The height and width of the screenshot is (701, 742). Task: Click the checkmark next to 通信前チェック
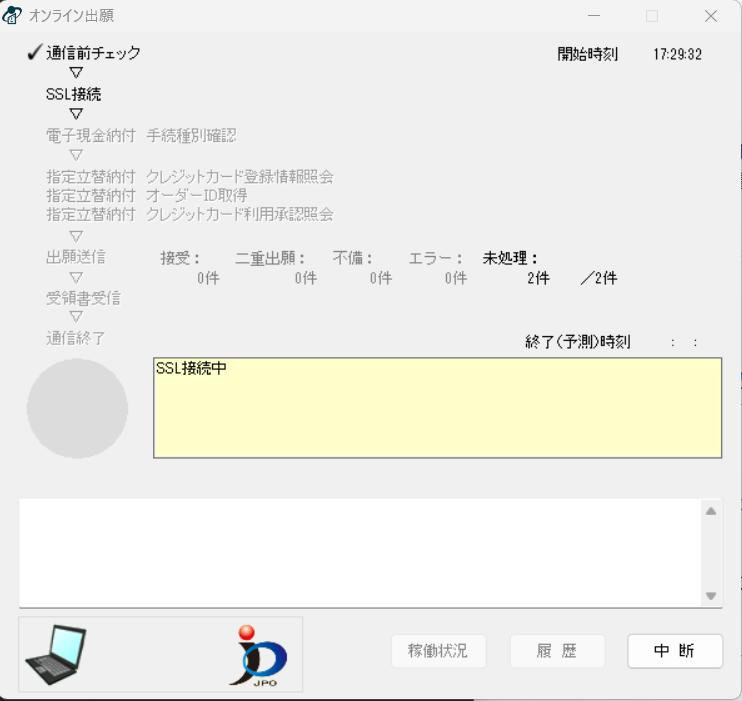[33, 53]
